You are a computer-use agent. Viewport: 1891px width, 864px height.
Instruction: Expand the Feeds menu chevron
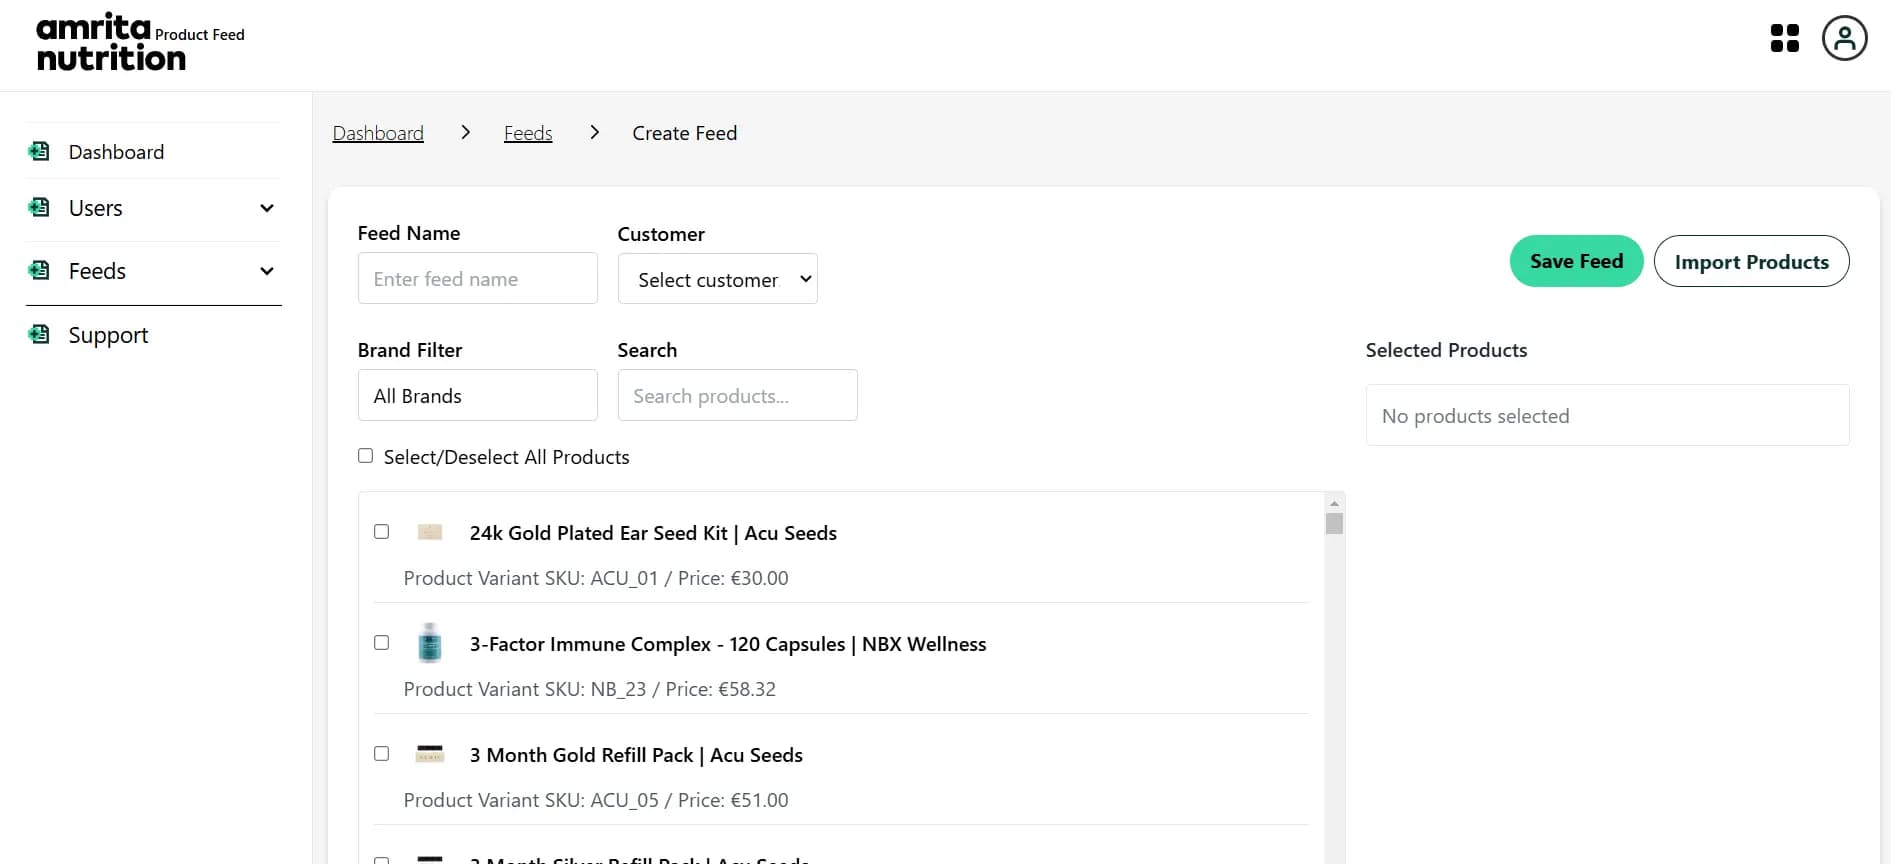pyautogui.click(x=267, y=271)
